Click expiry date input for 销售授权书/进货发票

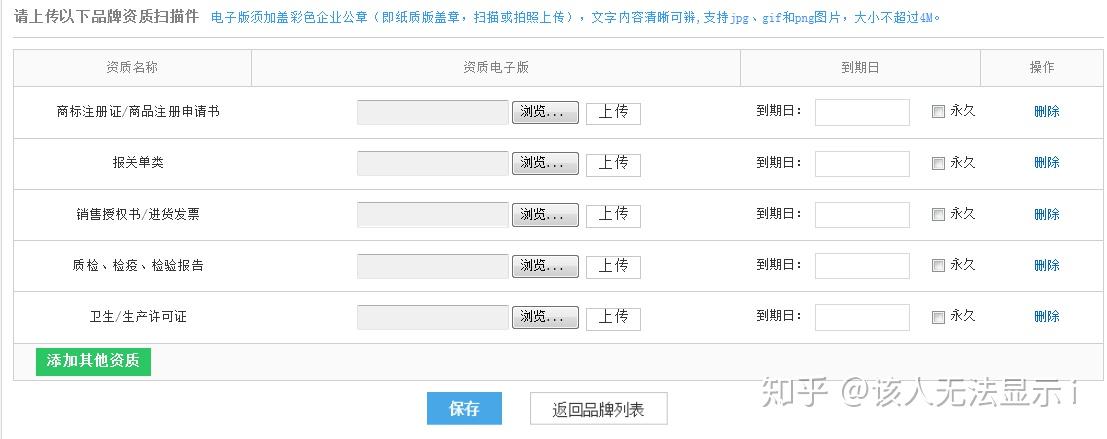pos(862,215)
